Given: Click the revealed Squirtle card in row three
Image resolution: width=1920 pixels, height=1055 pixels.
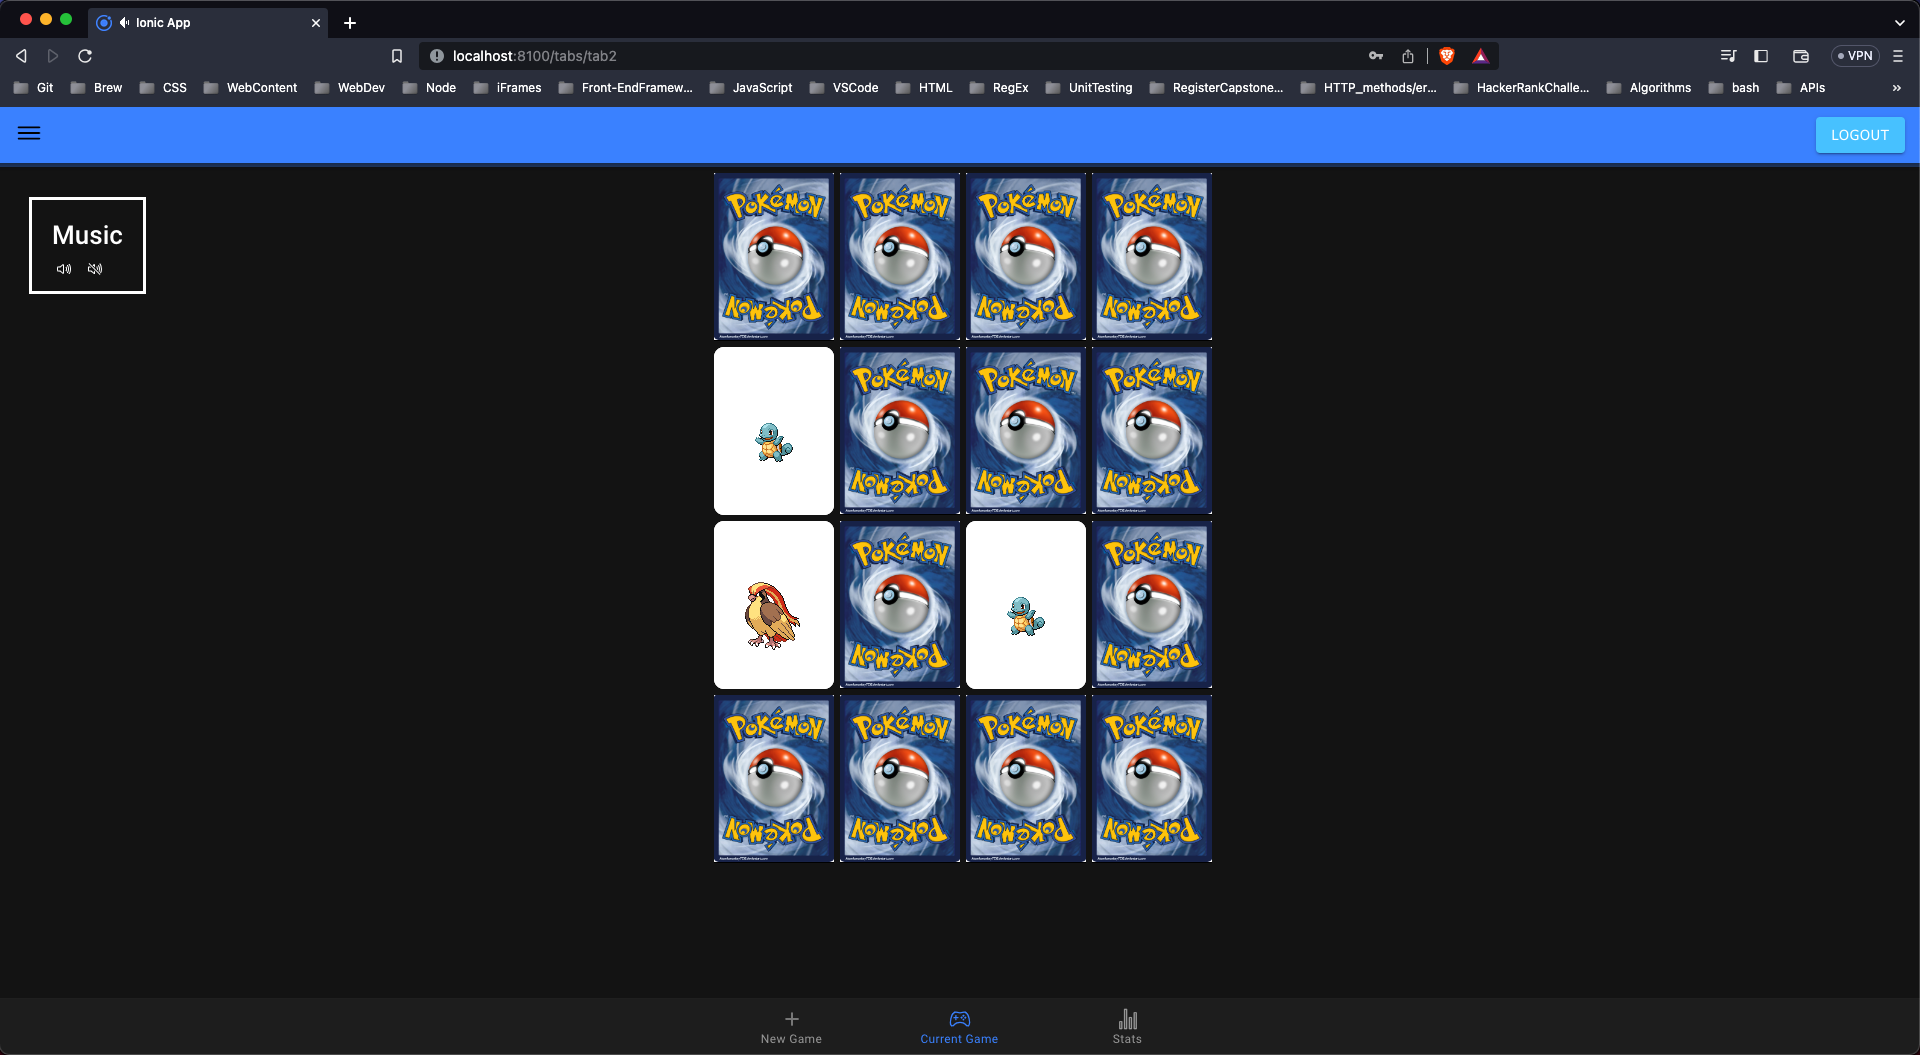Looking at the screenshot, I should (1026, 605).
